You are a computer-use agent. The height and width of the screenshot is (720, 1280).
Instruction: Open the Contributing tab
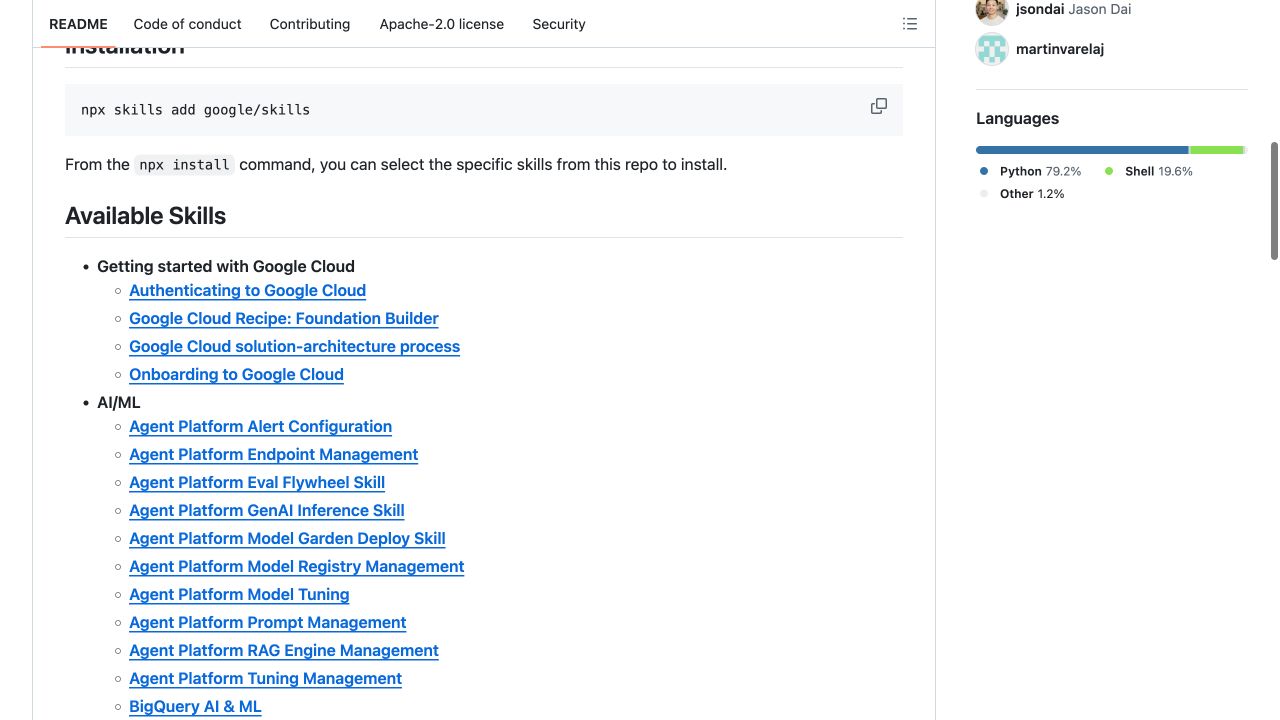310,24
